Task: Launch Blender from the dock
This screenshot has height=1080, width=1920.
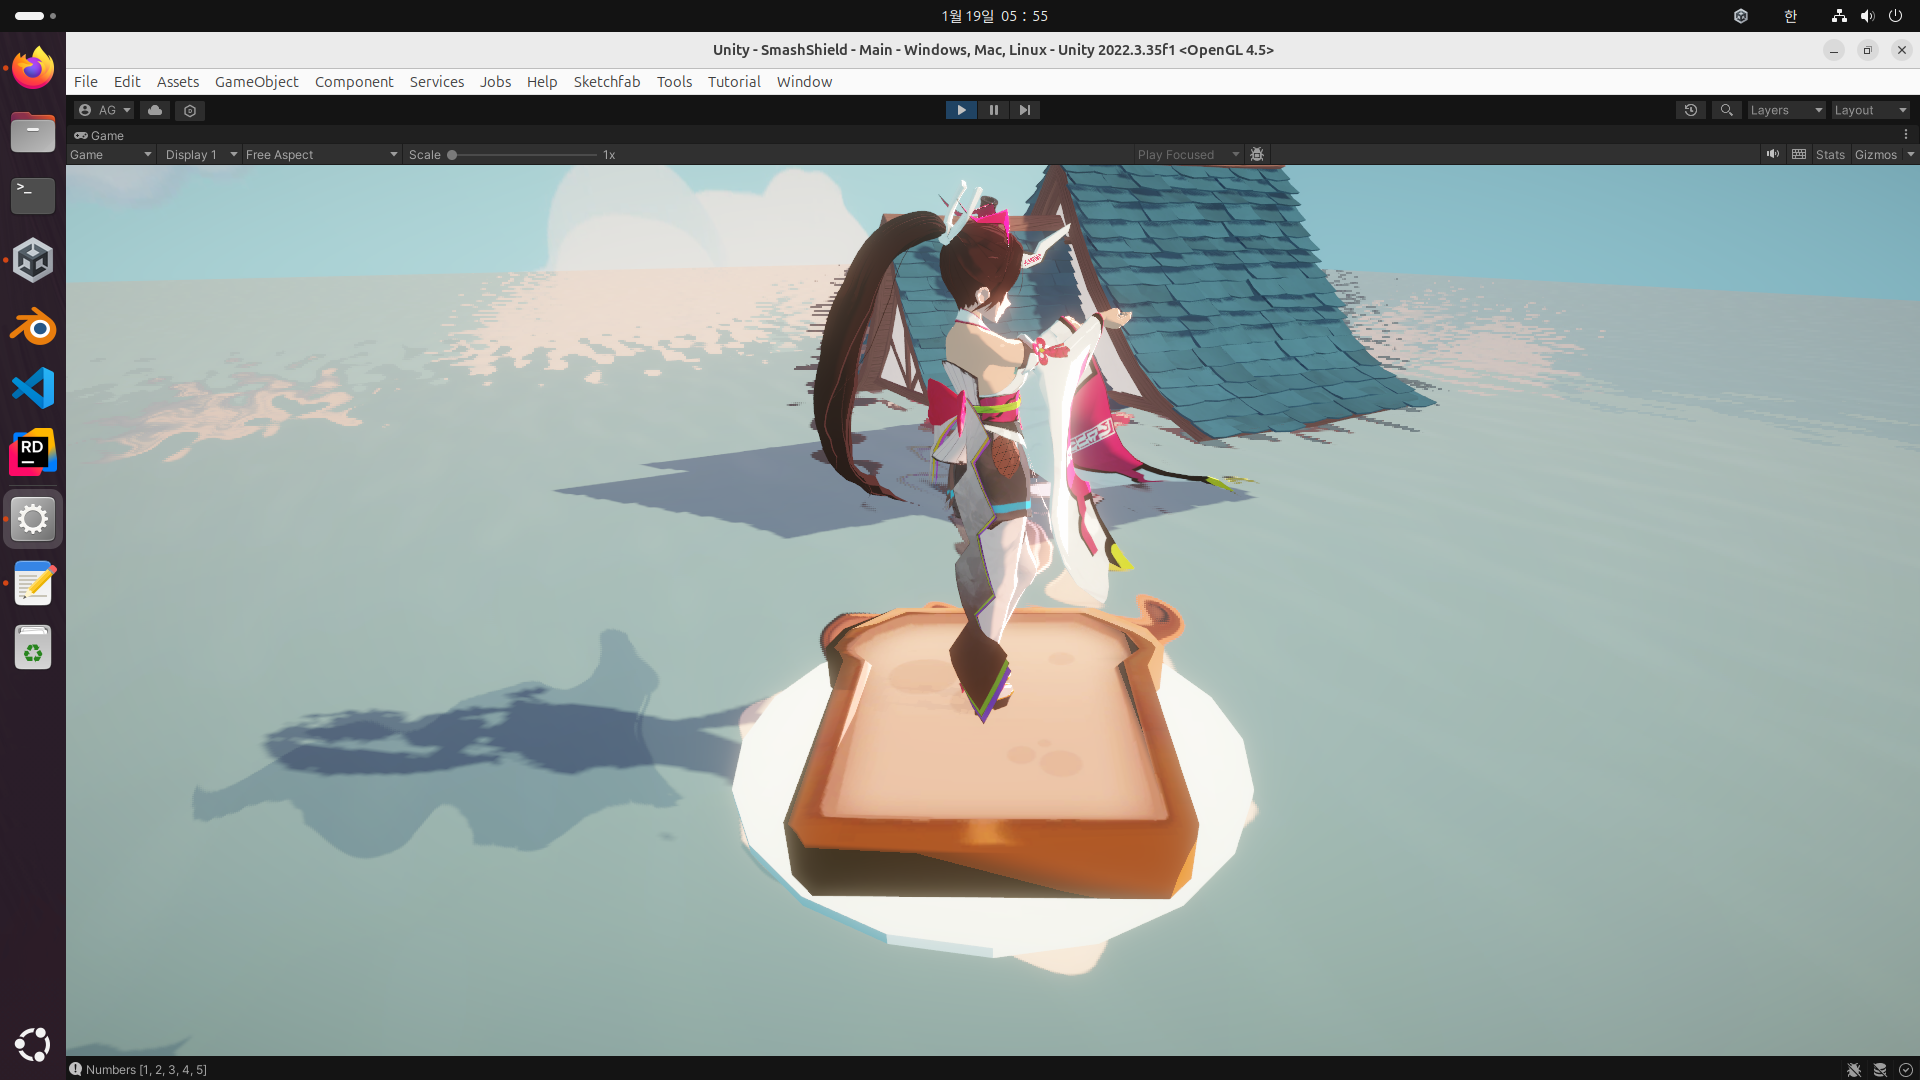Action: (x=33, y=326)
